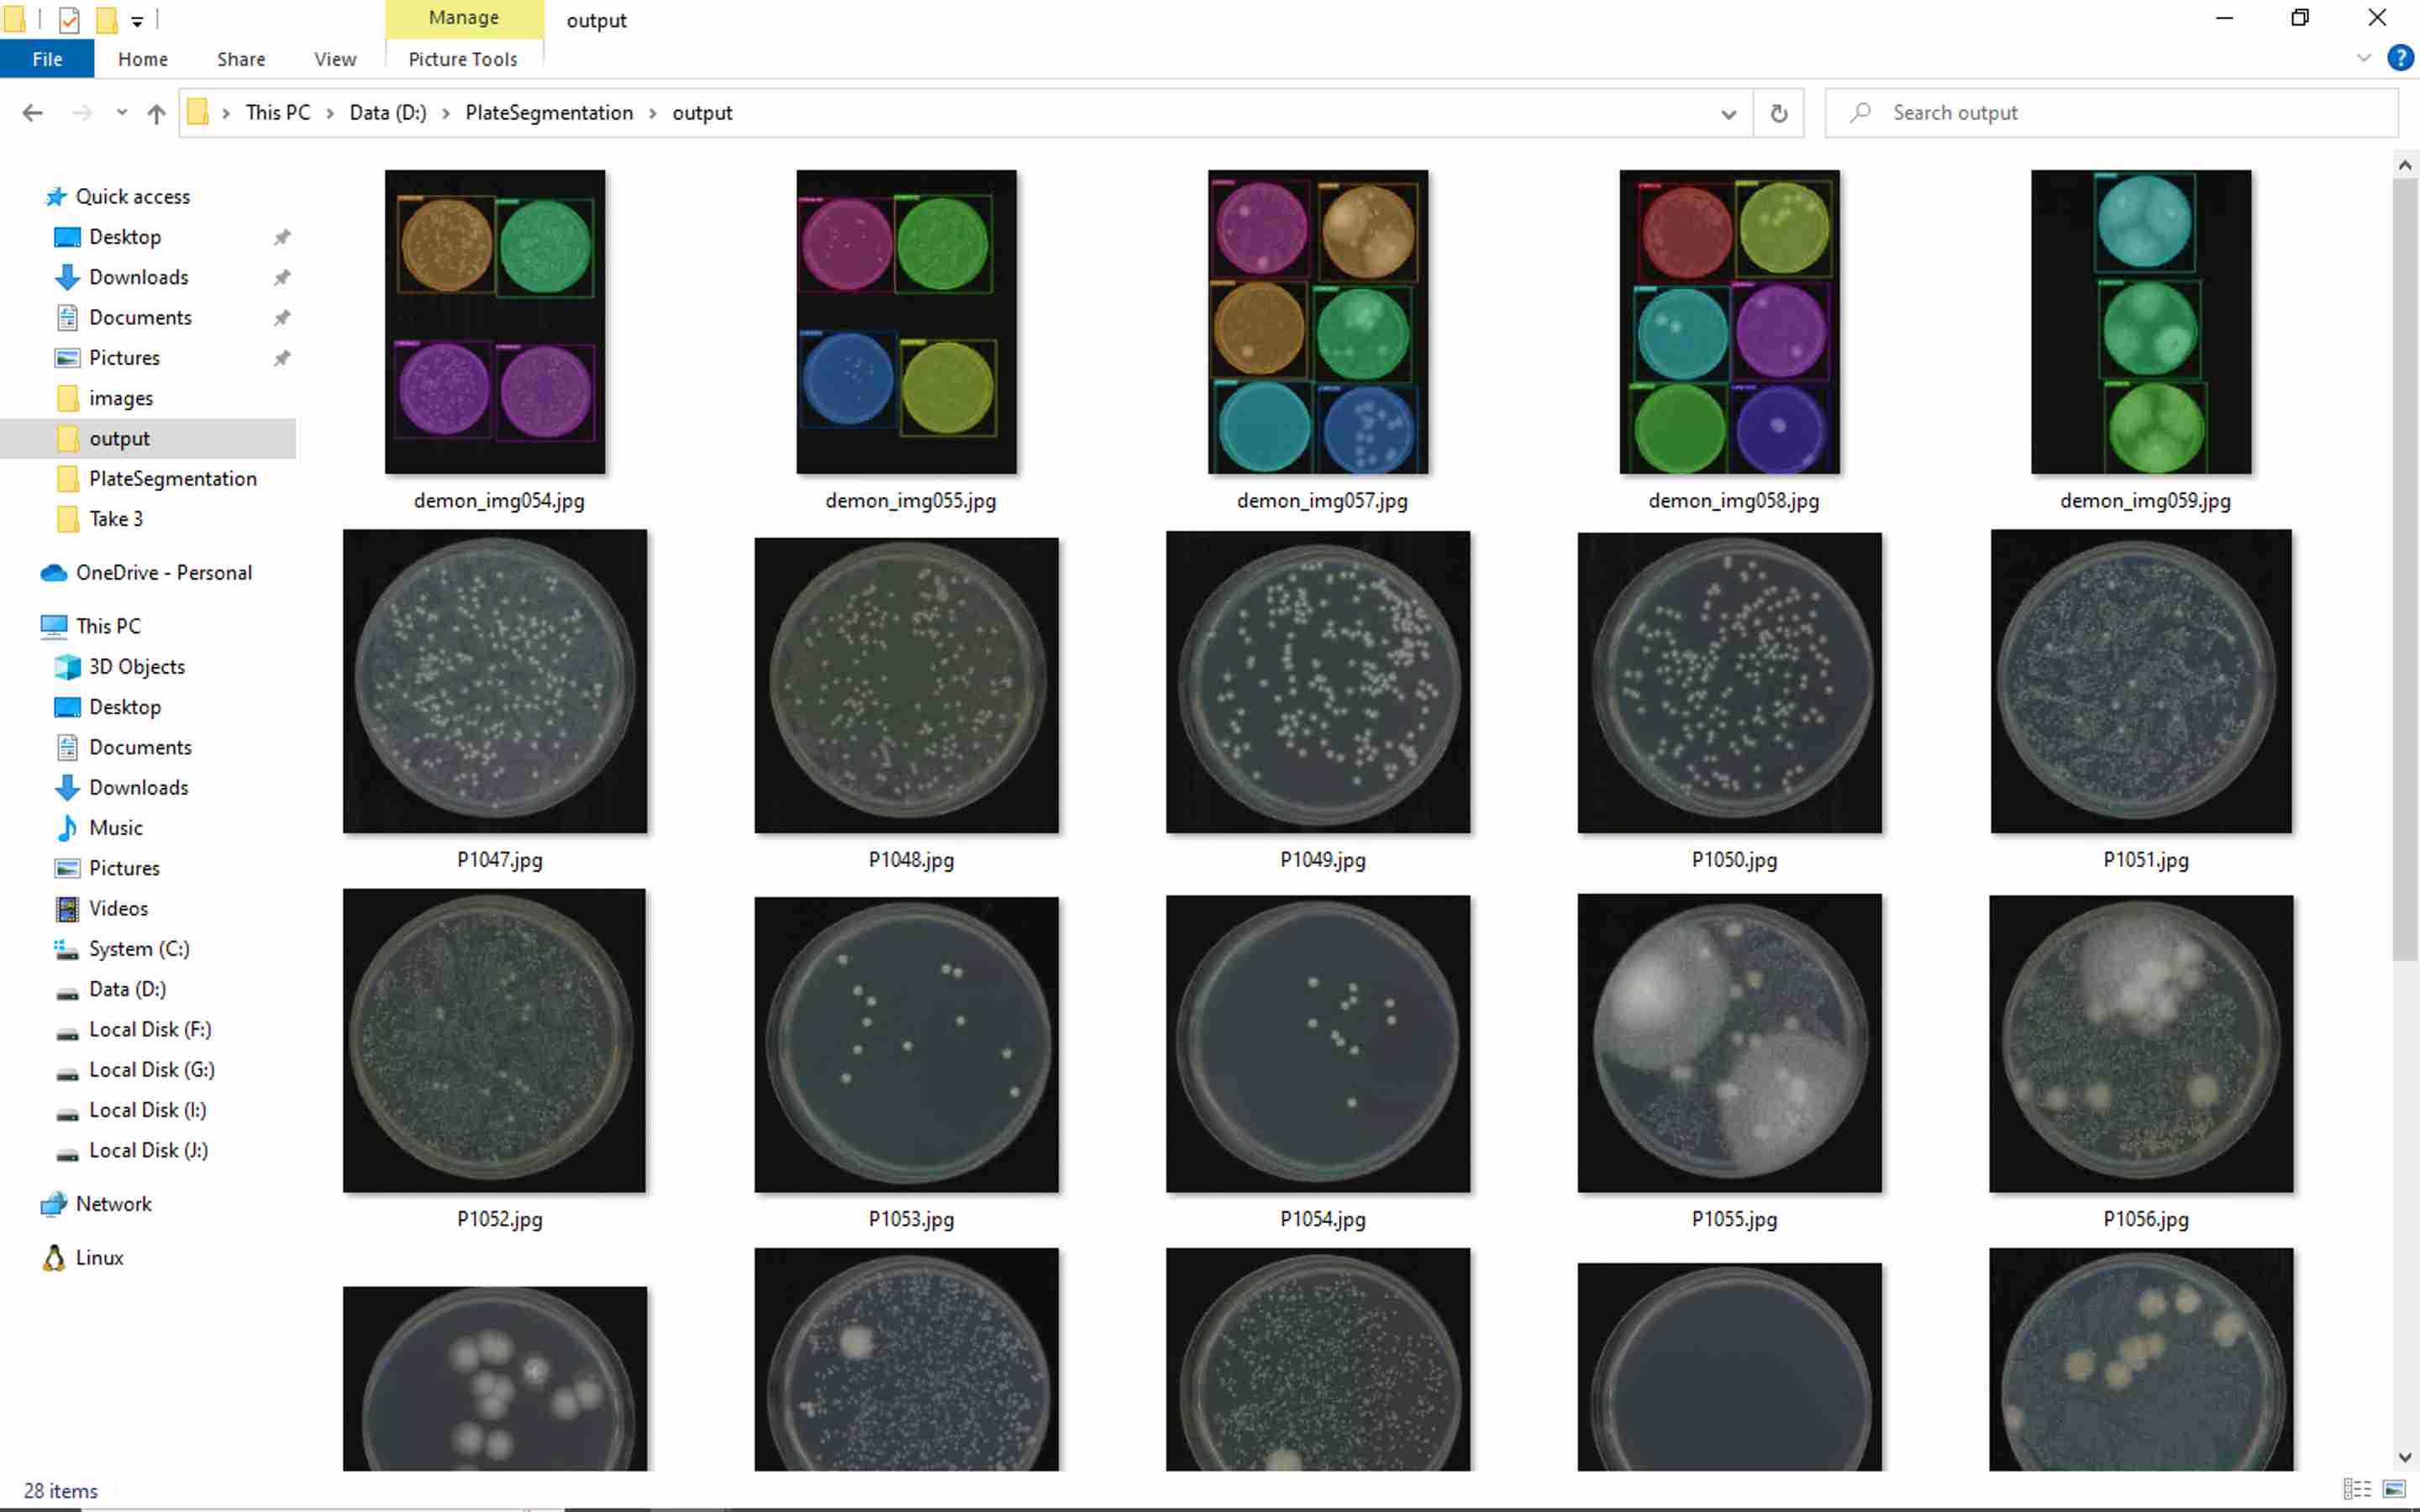The width and height of the screenshot is (2420, 1512).
Task: Expand chevron after PlateSegmentation in breadcrumb
Action: point(653,113)
